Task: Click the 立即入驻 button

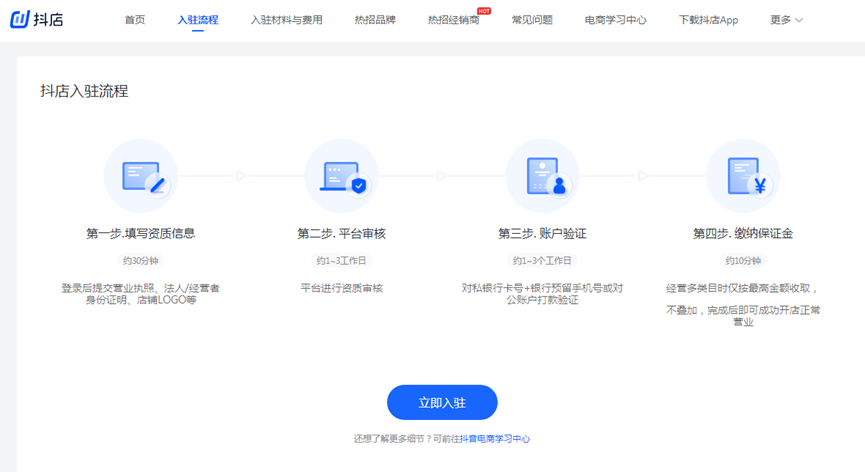Action: pyautogui.click(x=442, y=403)
